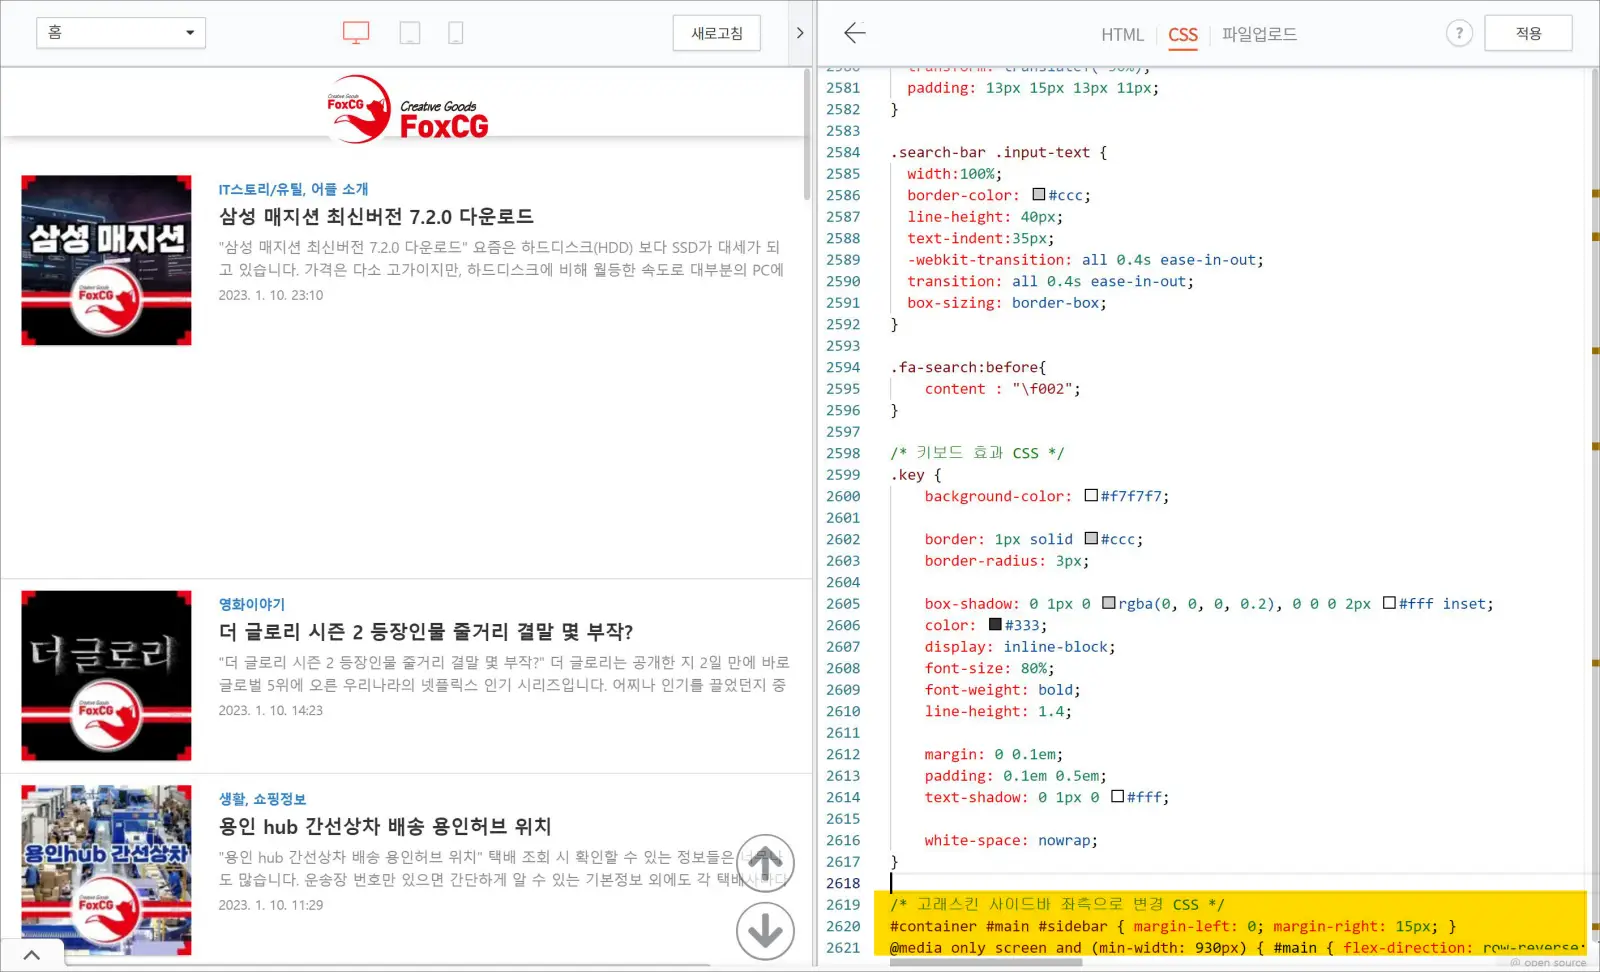Open the 용인hub 간선상차 post thumbnail
Viewport: 1600px width, 972px height.
point(106,870)
